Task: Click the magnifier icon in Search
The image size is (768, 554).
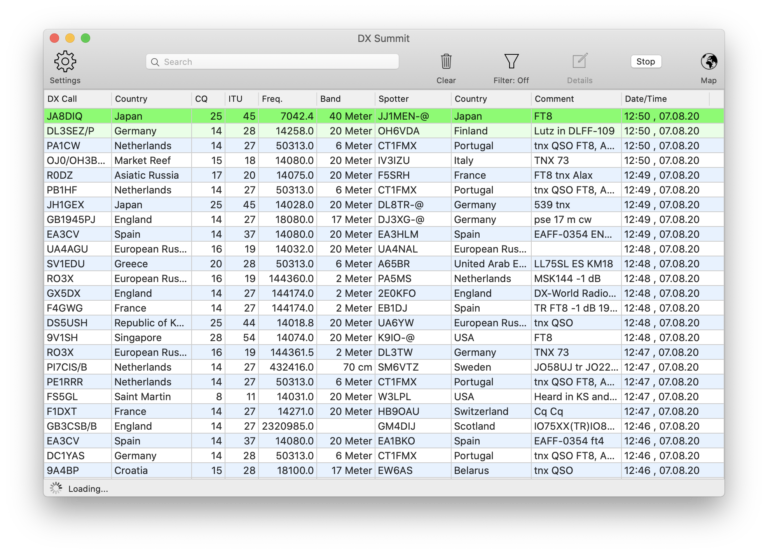Action: pyautogui.click(x=155, y=62)
